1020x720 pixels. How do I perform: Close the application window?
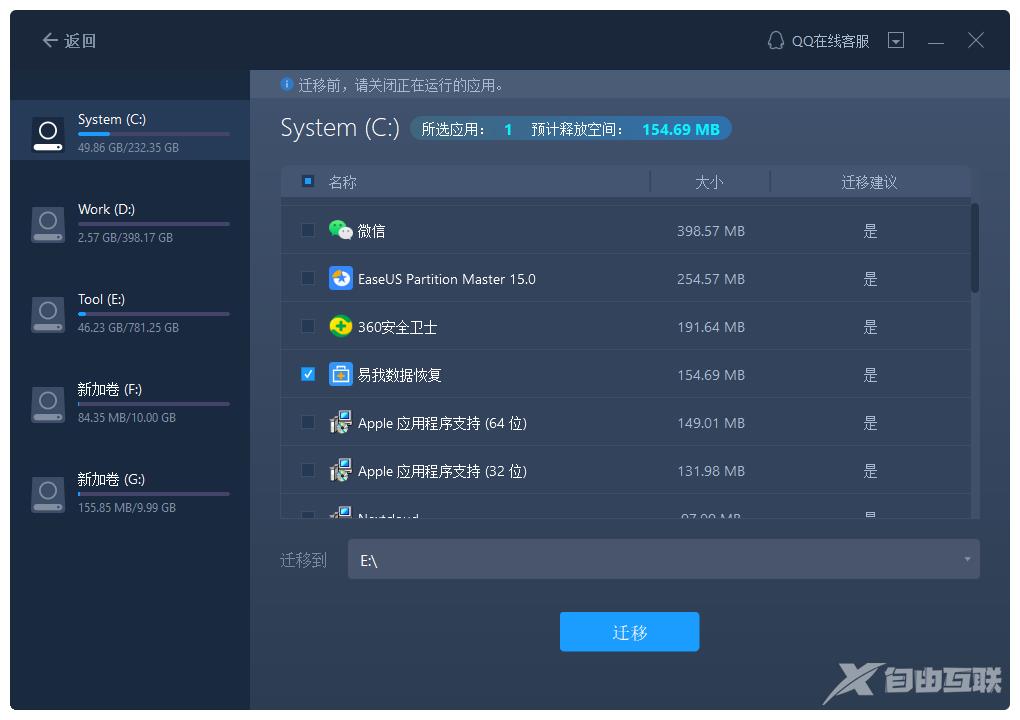click(x=975, y=40)
